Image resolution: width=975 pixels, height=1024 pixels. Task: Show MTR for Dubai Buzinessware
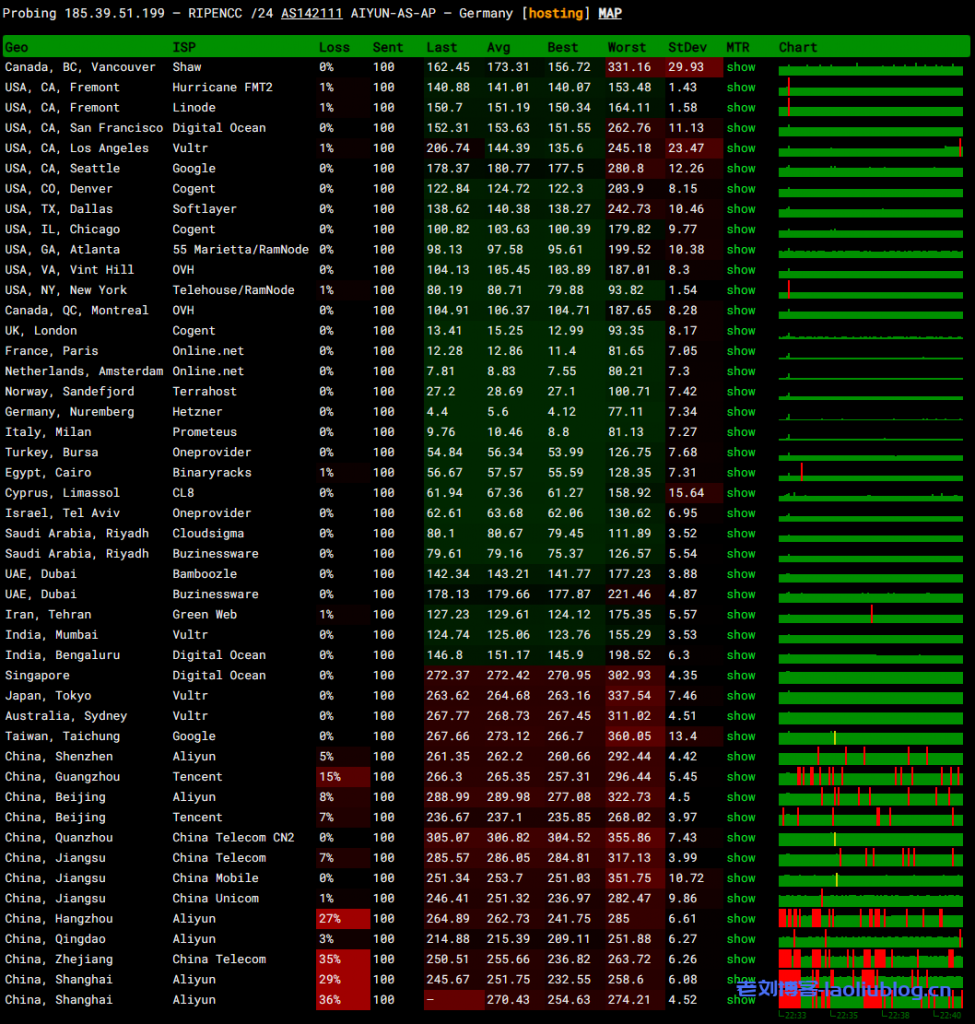point(741,594)
